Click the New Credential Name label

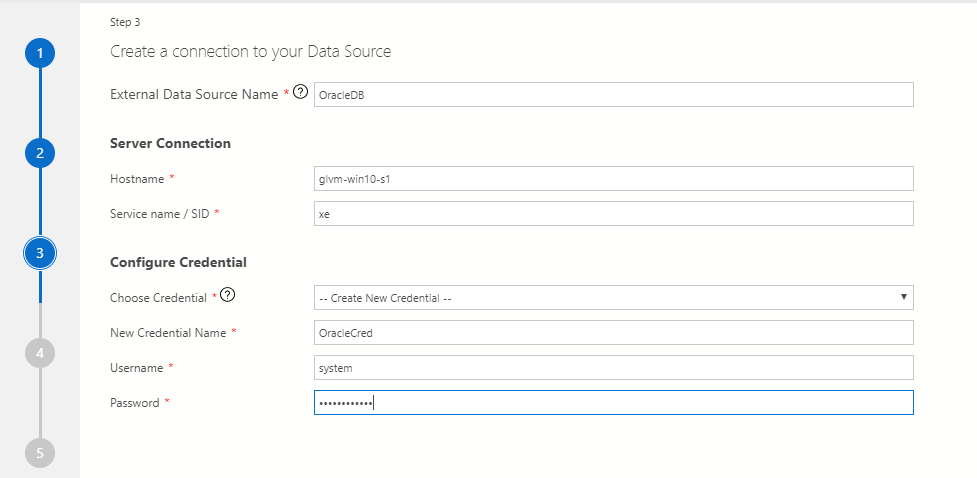click(x=168, y=333)
